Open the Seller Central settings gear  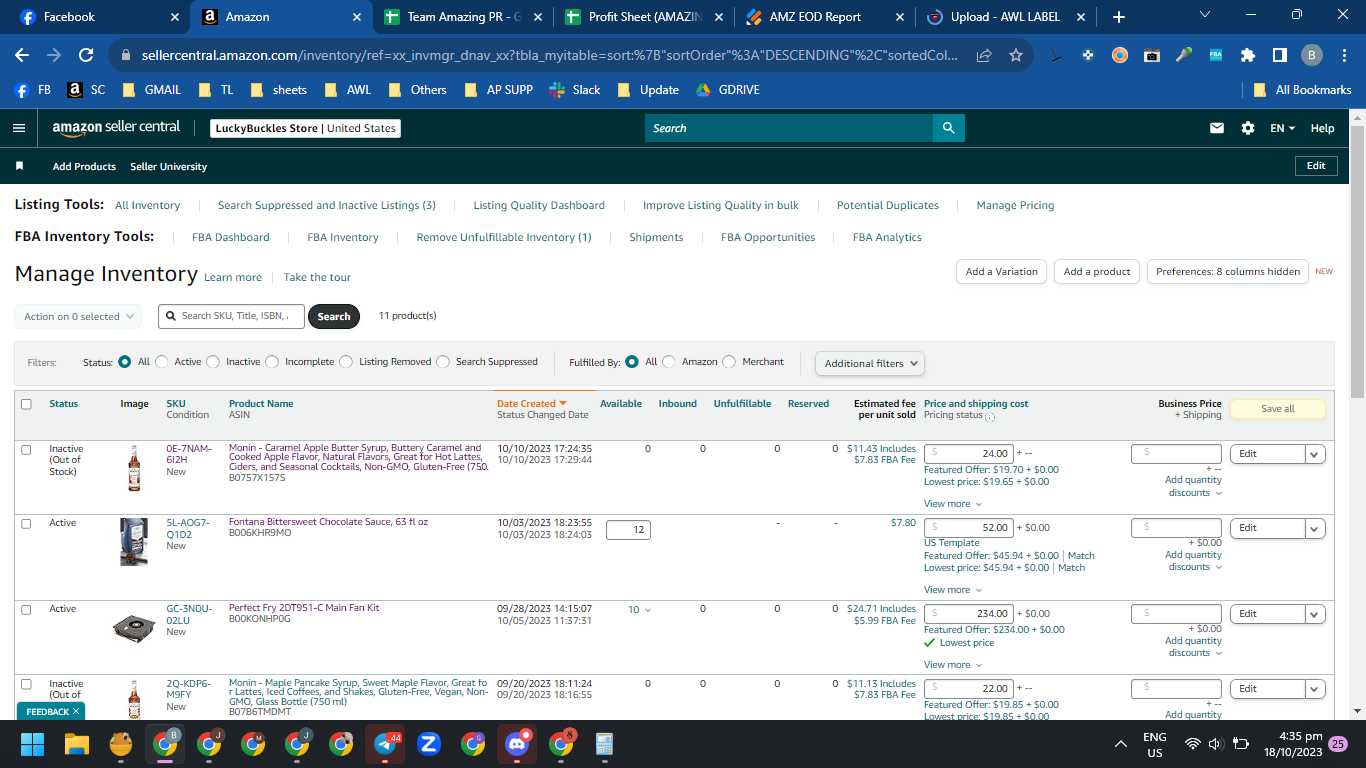(x=1247, y=128)
